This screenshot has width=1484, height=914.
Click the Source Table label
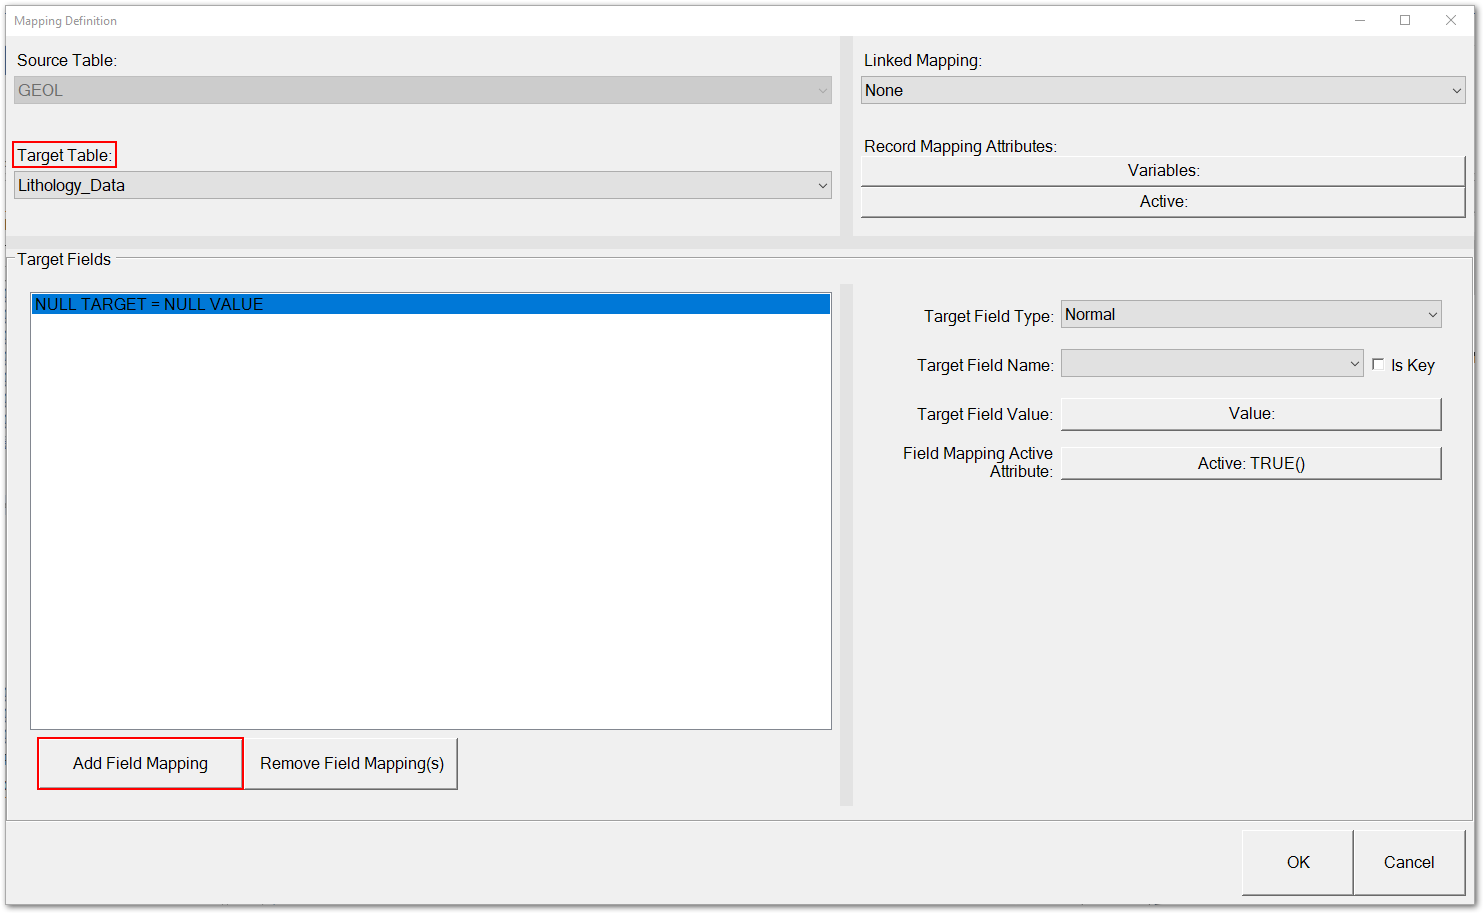(x=67, y=60)
